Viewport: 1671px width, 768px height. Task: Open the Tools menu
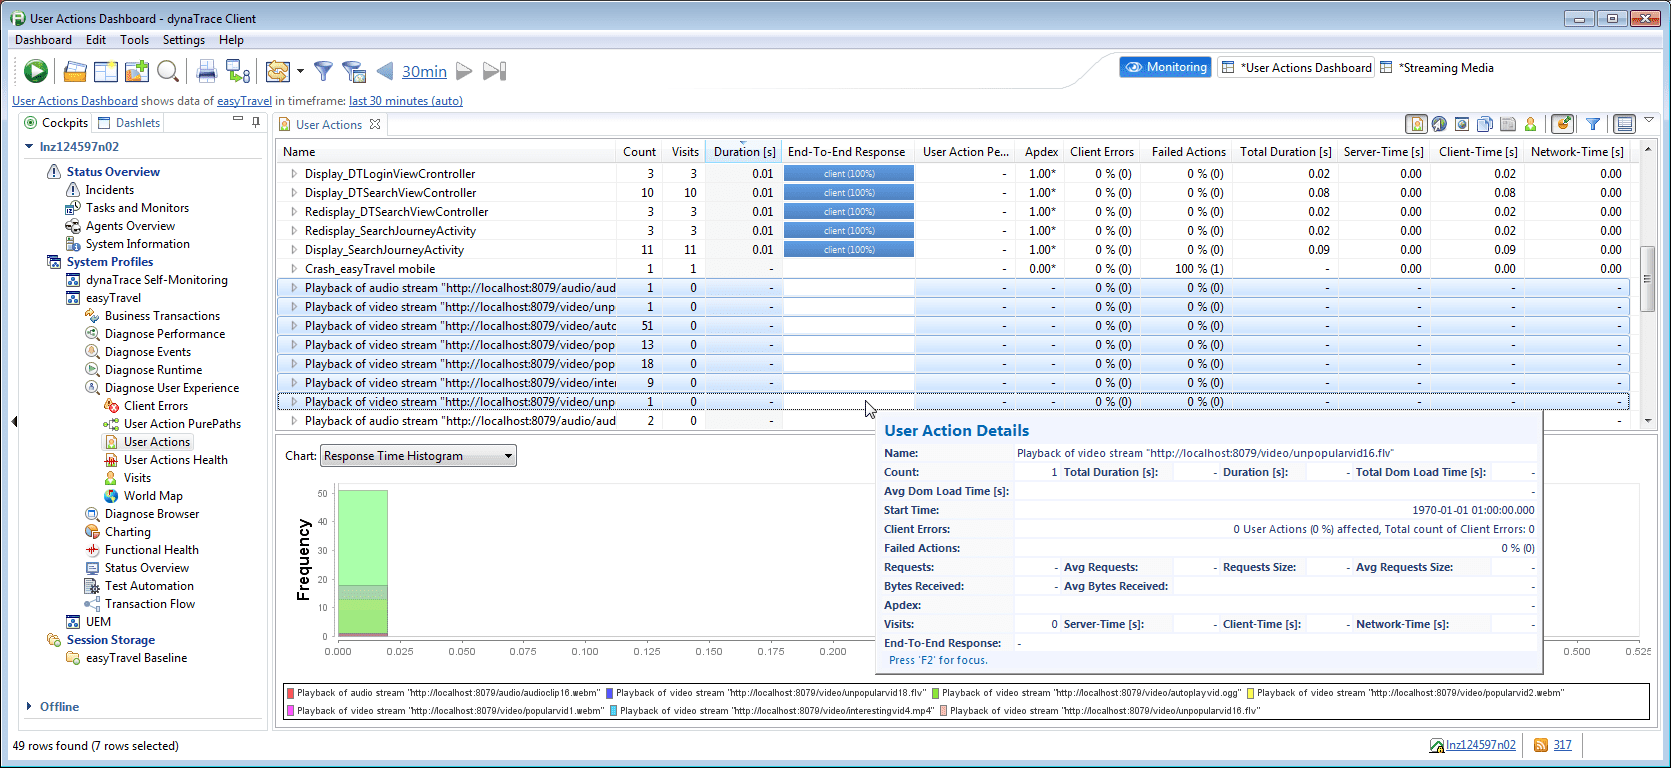[x=134, y=40]
